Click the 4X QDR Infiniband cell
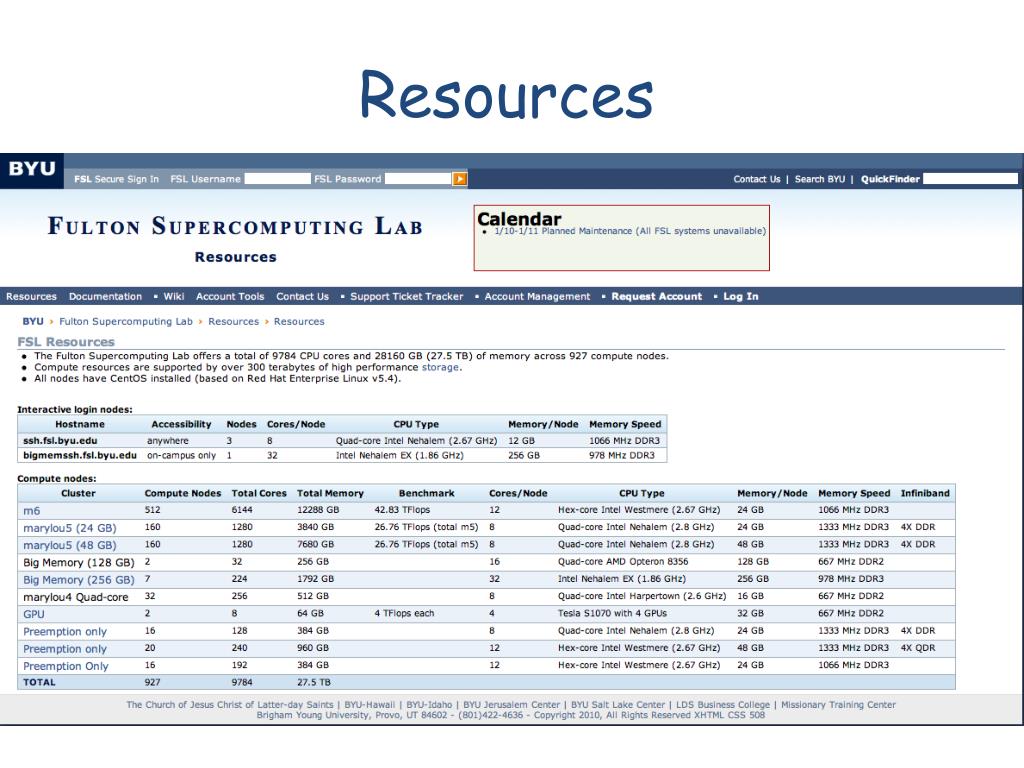 coord(918,648)
